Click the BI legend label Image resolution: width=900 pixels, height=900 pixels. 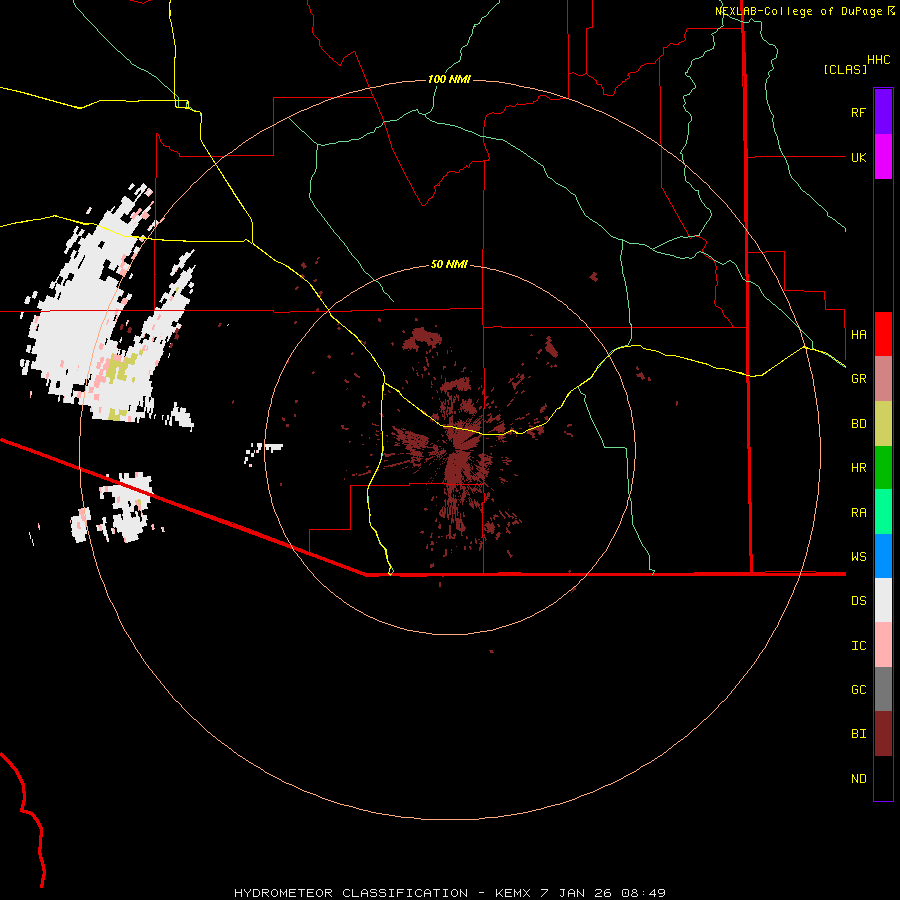858,734
